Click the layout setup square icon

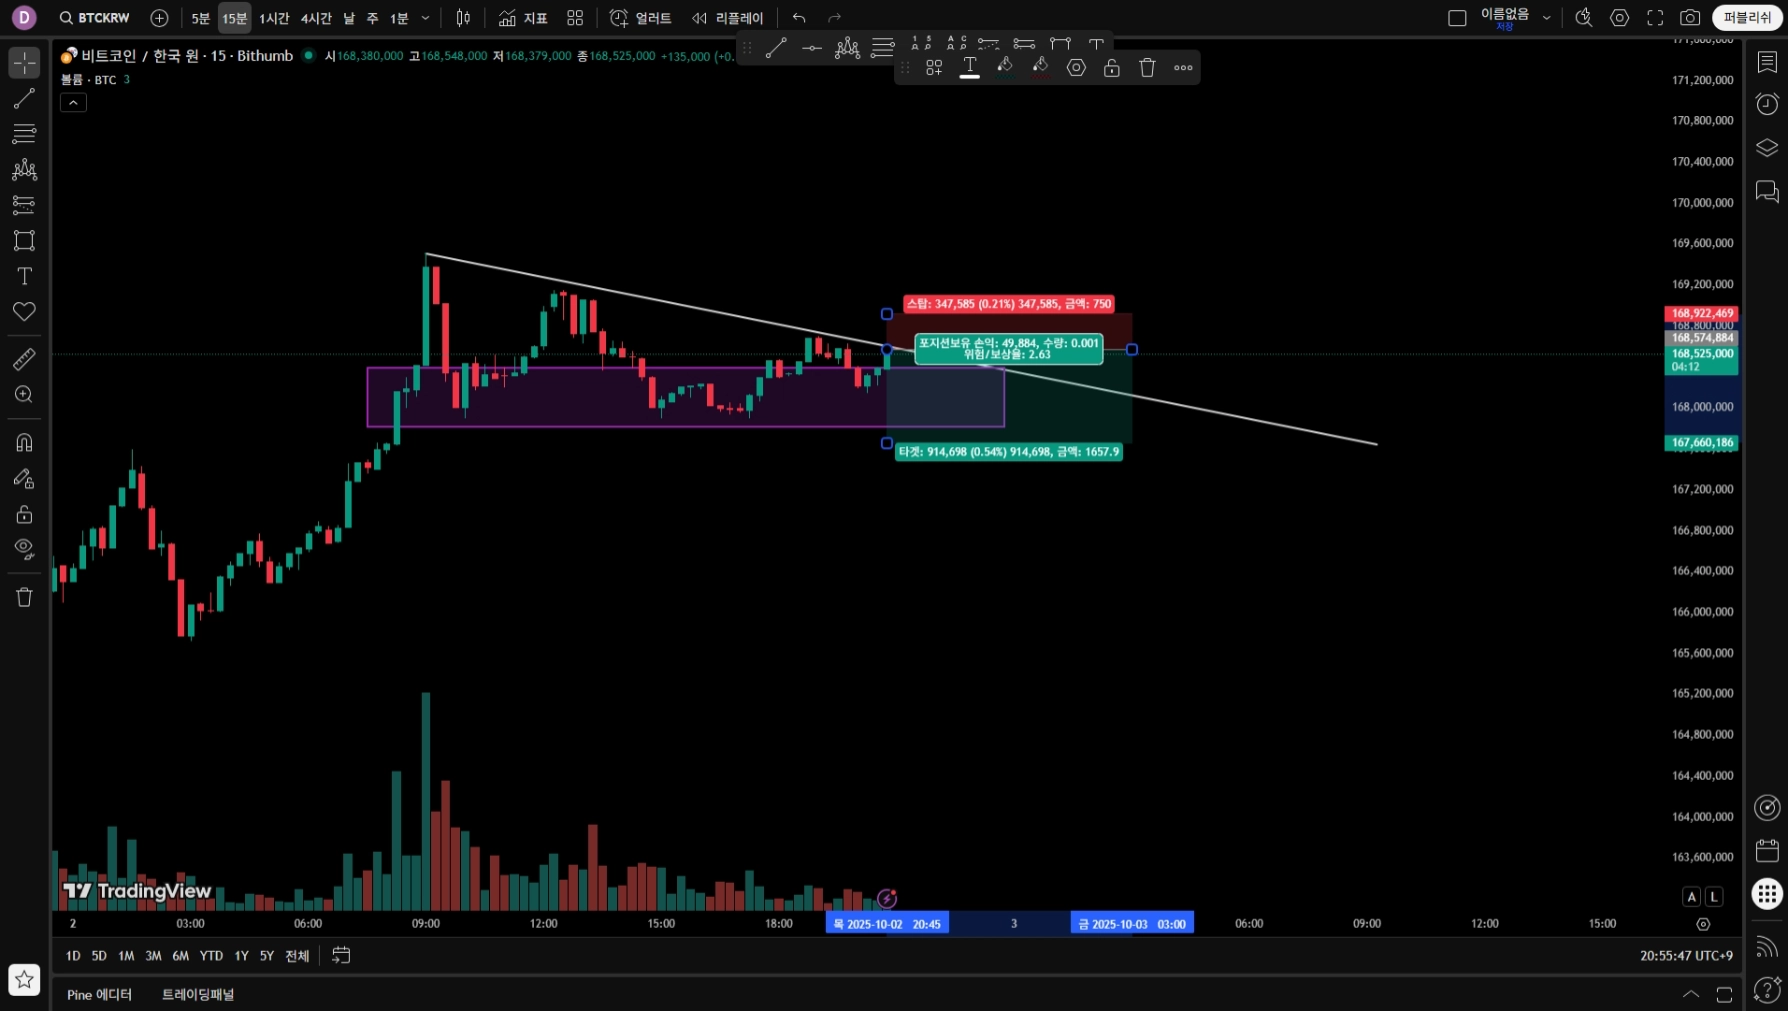tap(1457, 18)
